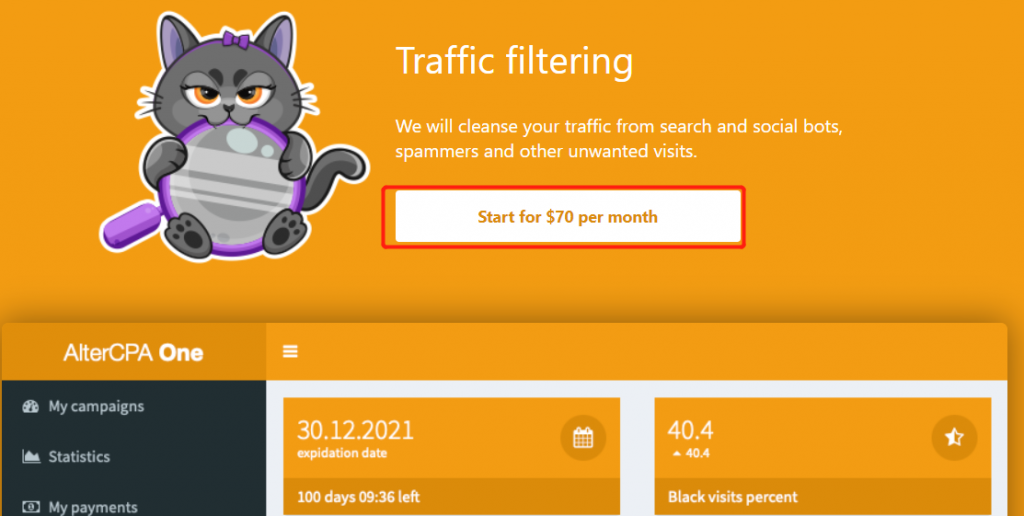Open the Black visits percent footer
The width and height of the screenshot is (1024, 516).
click(733, 497)
